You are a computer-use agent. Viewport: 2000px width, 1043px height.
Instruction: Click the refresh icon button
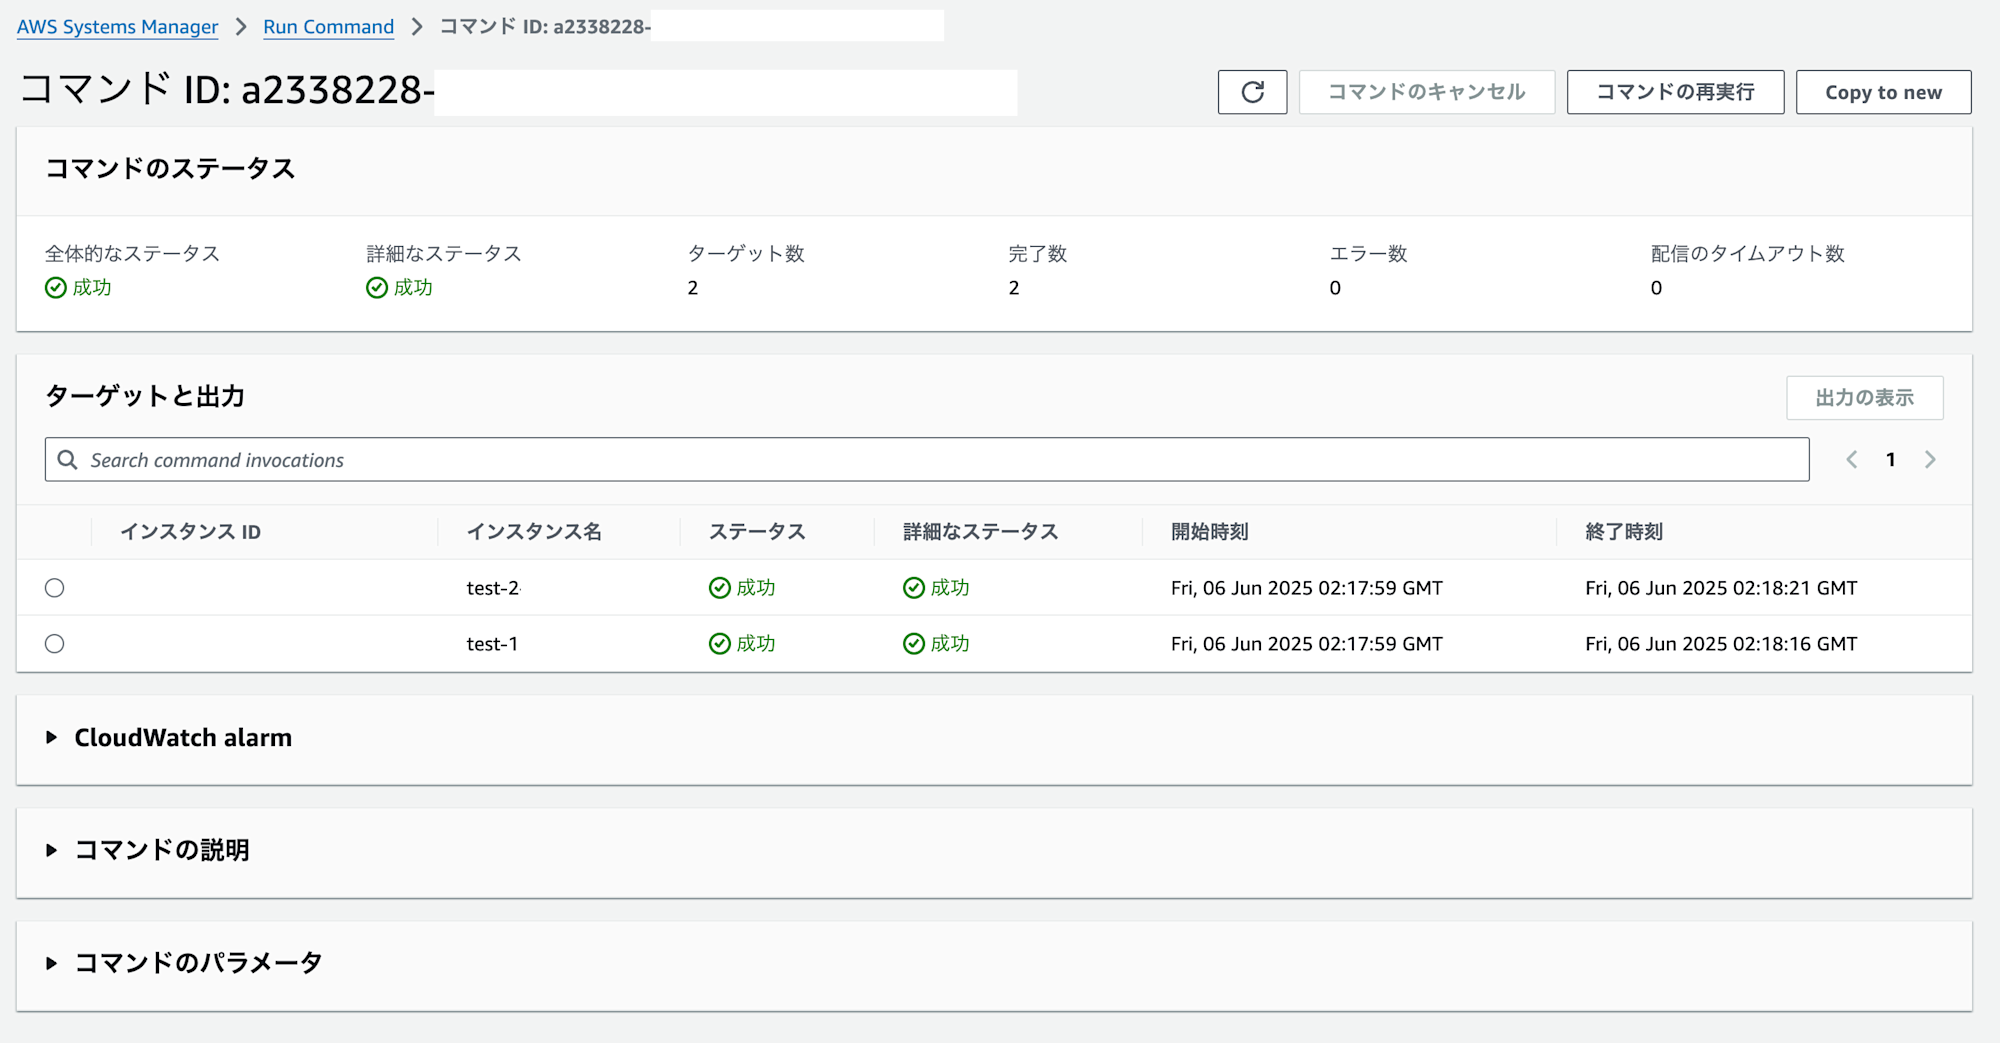1252,92
